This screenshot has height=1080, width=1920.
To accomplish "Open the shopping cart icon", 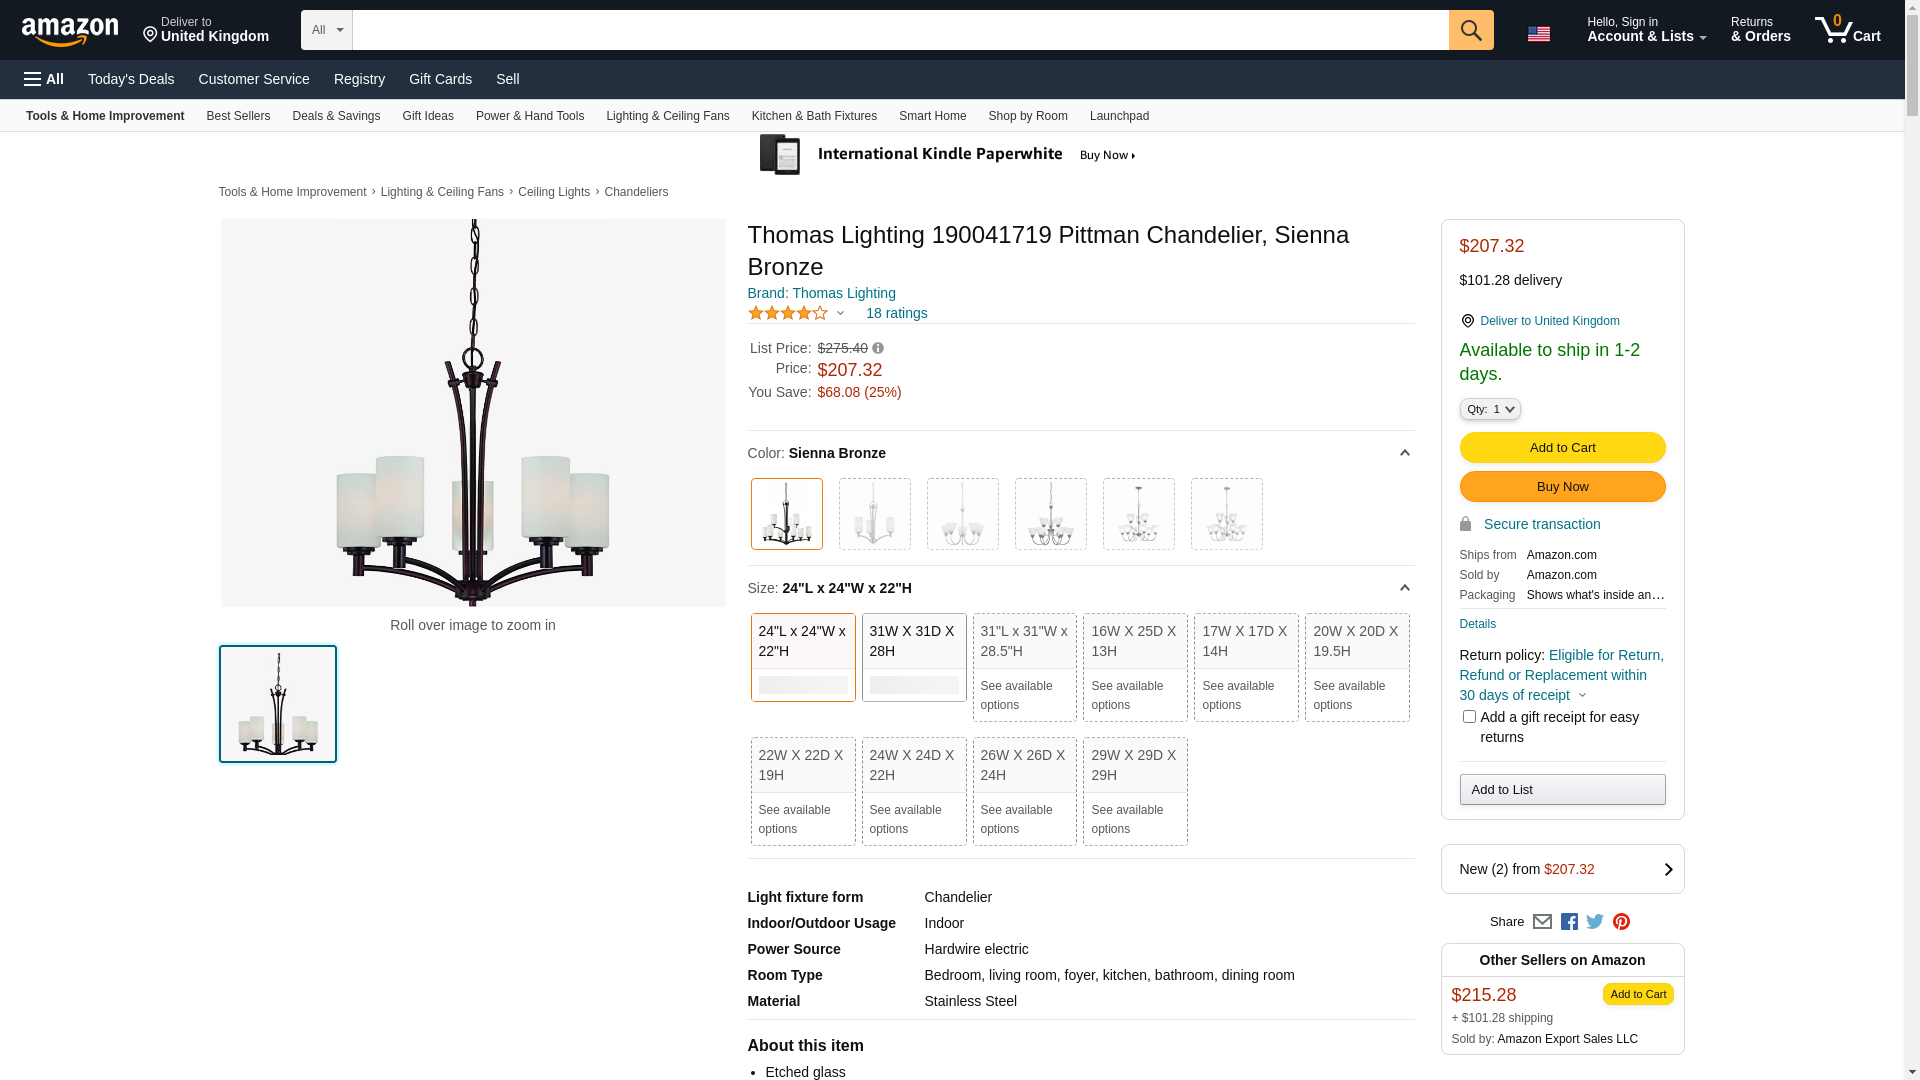I will (1847, 30).
